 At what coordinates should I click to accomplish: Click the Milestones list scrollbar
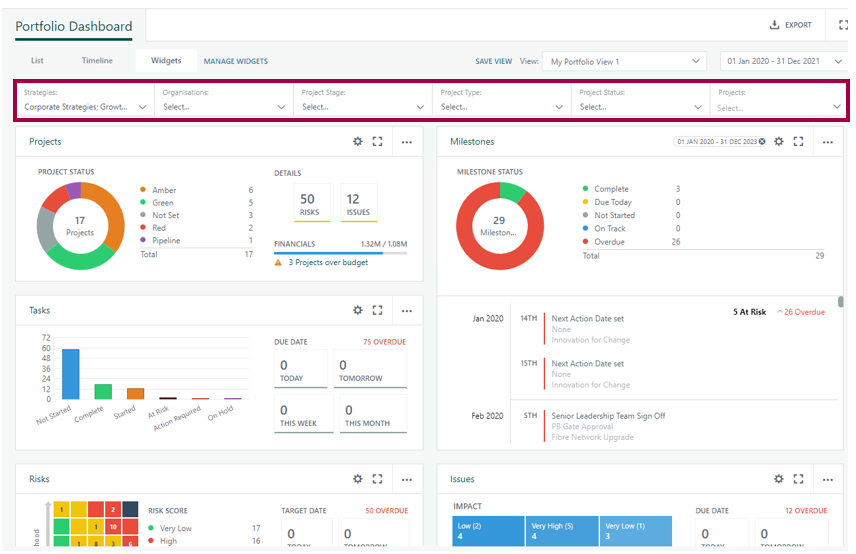(x=841, y=301)
